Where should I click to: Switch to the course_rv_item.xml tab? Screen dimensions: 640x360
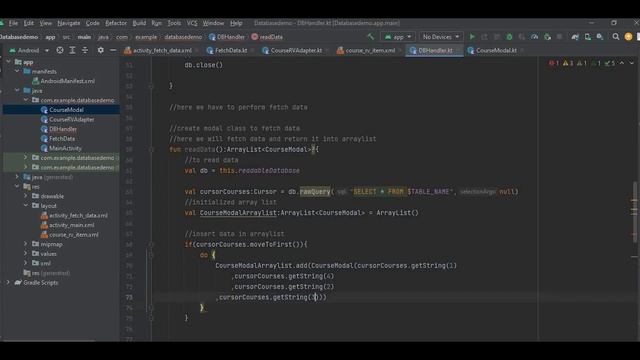point(369,51)
